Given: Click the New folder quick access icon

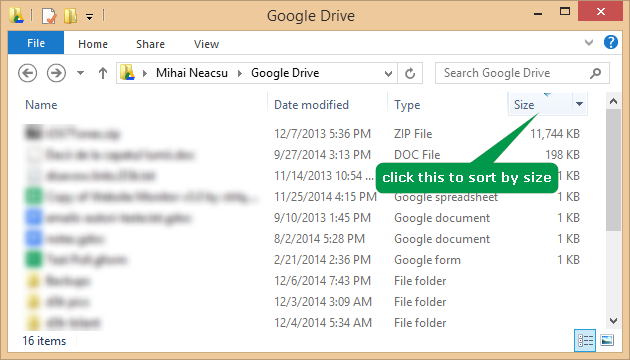Looking at the screenshot, I should coord(70,16).
